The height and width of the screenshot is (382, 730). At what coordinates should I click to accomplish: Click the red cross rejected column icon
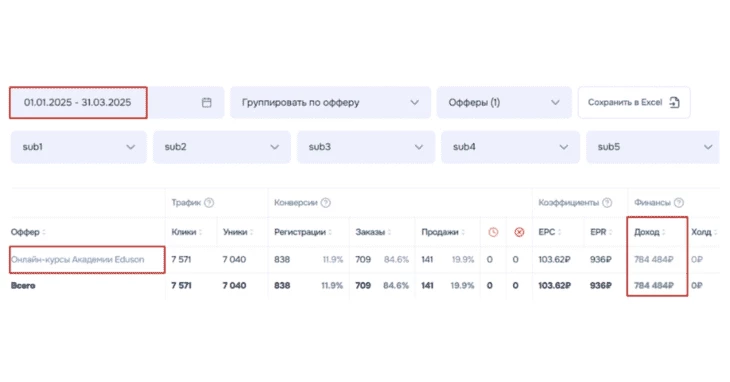(519, 232)
